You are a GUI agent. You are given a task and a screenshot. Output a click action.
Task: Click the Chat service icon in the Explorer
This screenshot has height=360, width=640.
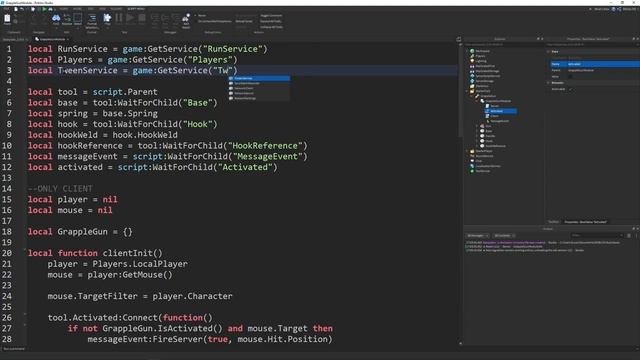click(472, 161)
